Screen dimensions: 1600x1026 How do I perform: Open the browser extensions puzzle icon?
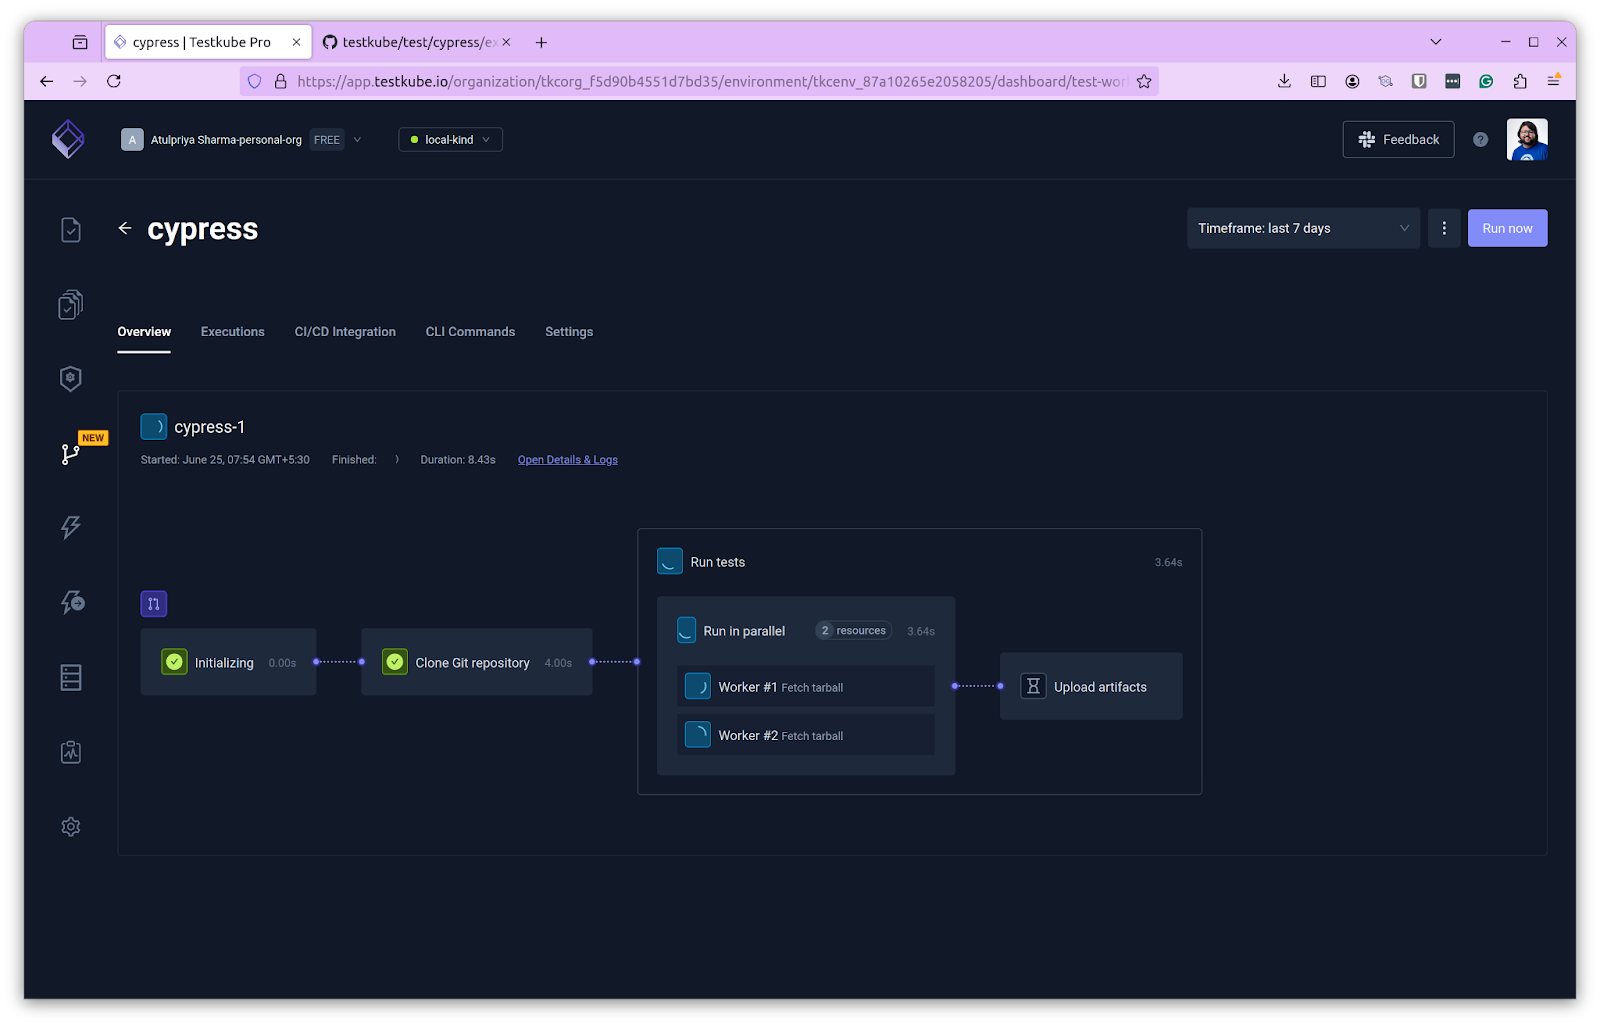click(1520, 81)
